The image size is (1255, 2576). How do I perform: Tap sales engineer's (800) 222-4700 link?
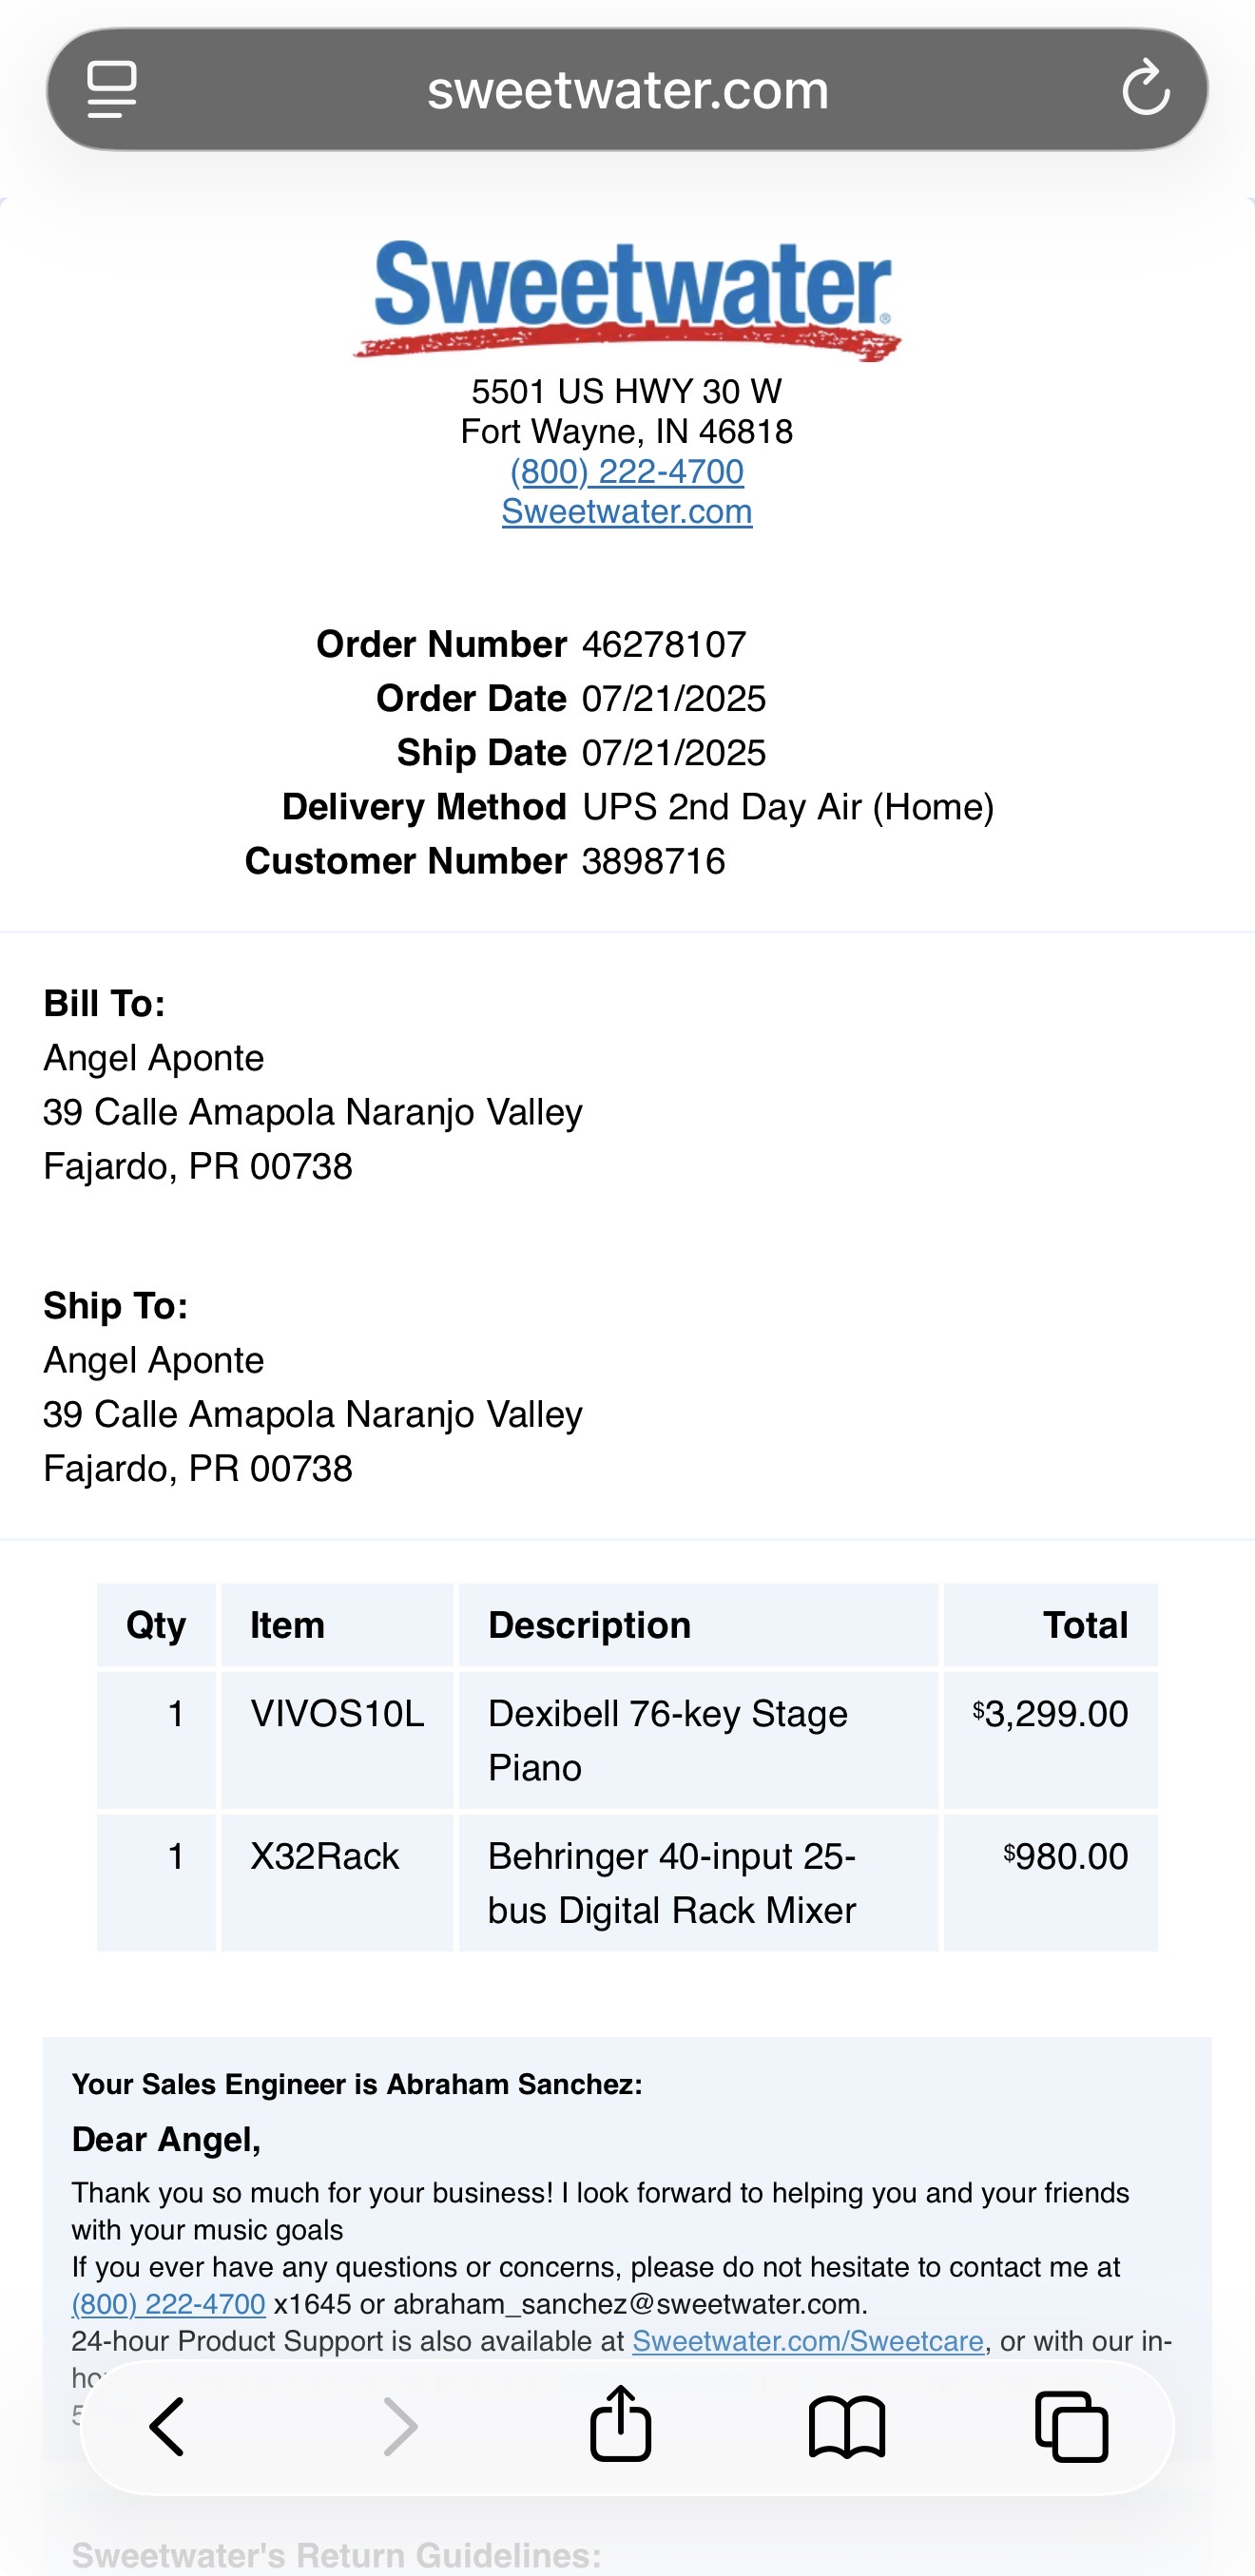(168, 2304)
